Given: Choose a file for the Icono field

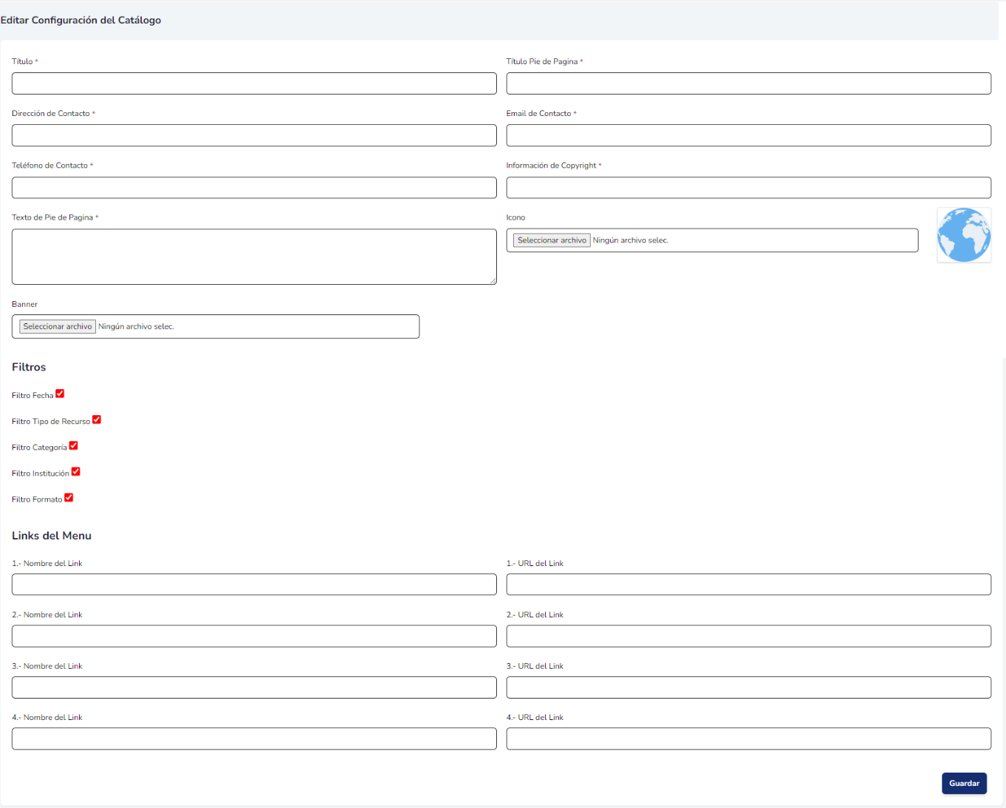Looking at the screenshot, I should (551, 240).
